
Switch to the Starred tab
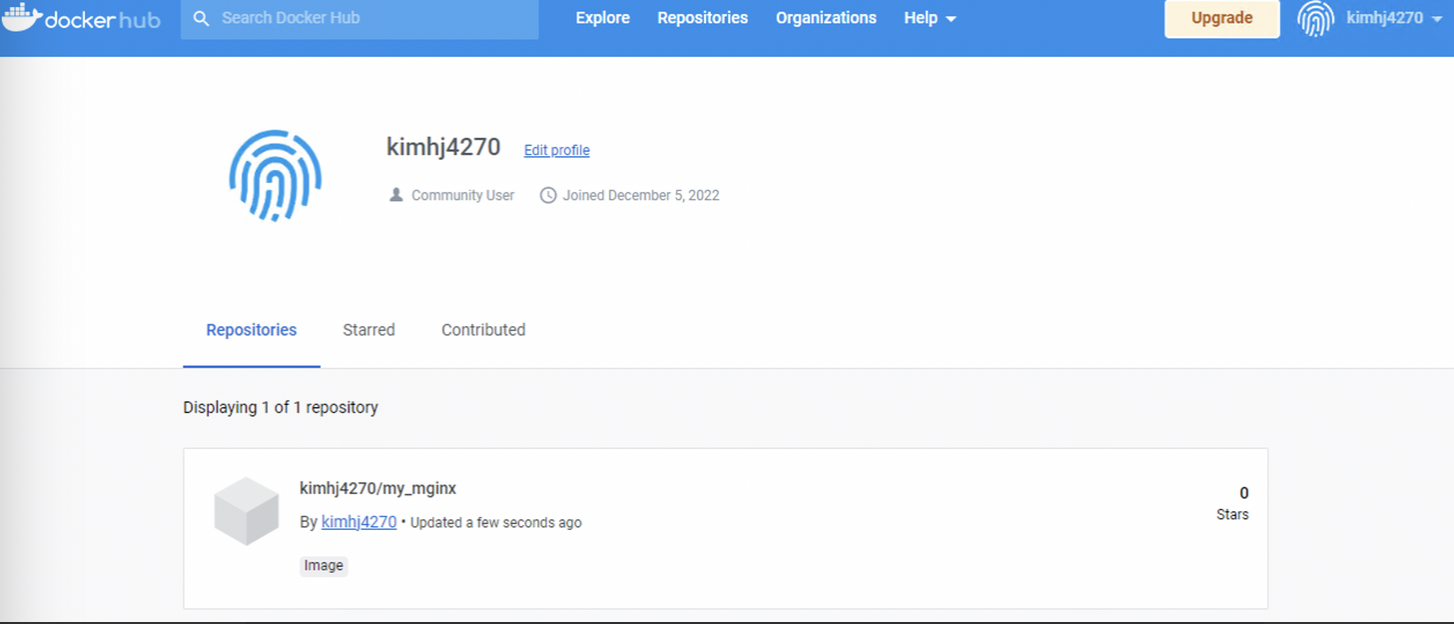pos(369,330)
